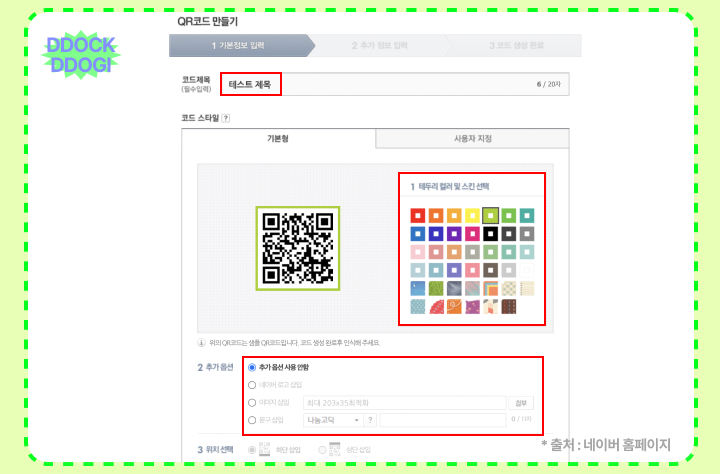Select the red fan-shaped skin

[436, 306]
